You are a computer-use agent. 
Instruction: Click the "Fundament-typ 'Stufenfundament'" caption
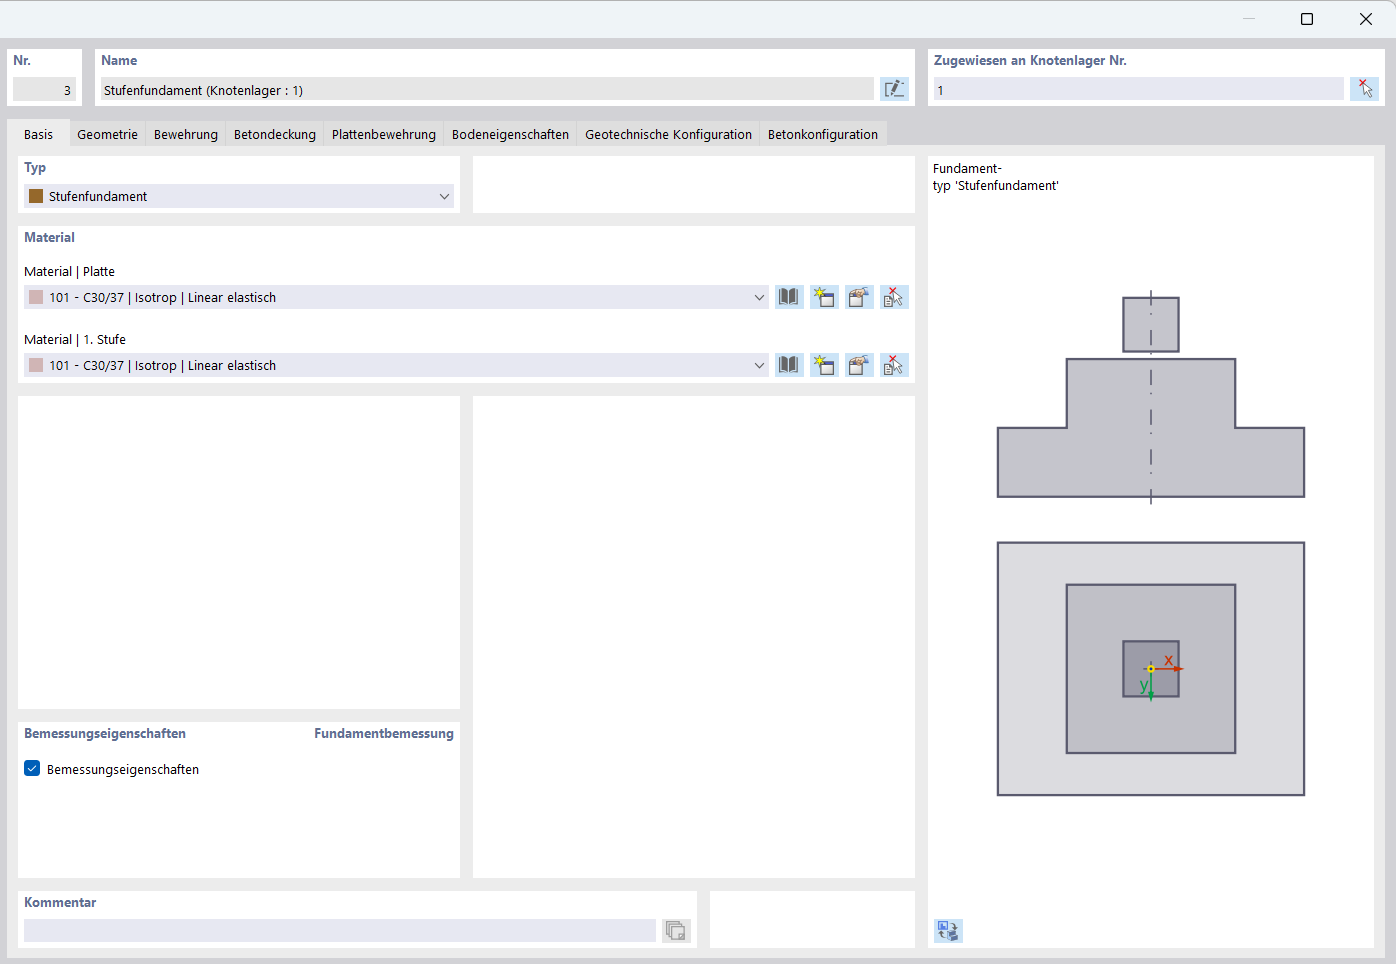995,177
